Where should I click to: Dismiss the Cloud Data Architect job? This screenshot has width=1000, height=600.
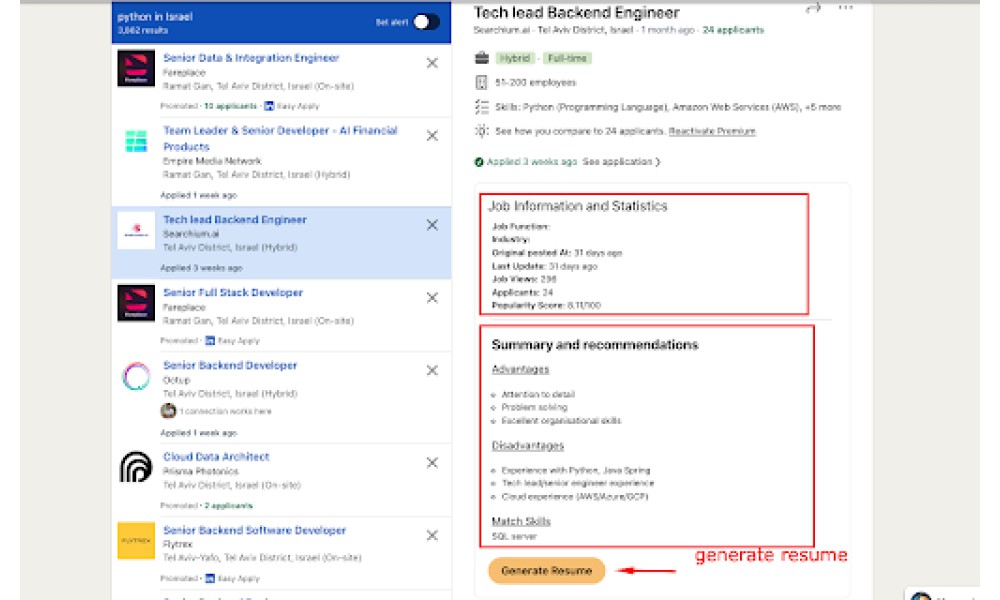(x=432, y=463)
